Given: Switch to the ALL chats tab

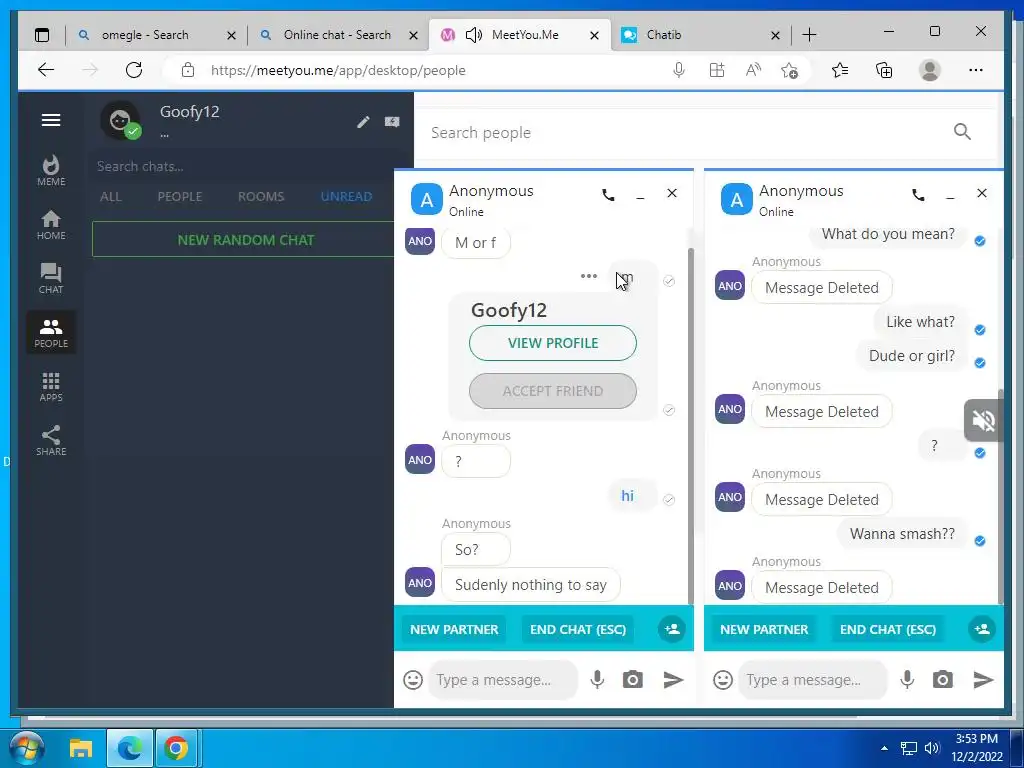Looking at the screenshot, I should click(111, 197).
